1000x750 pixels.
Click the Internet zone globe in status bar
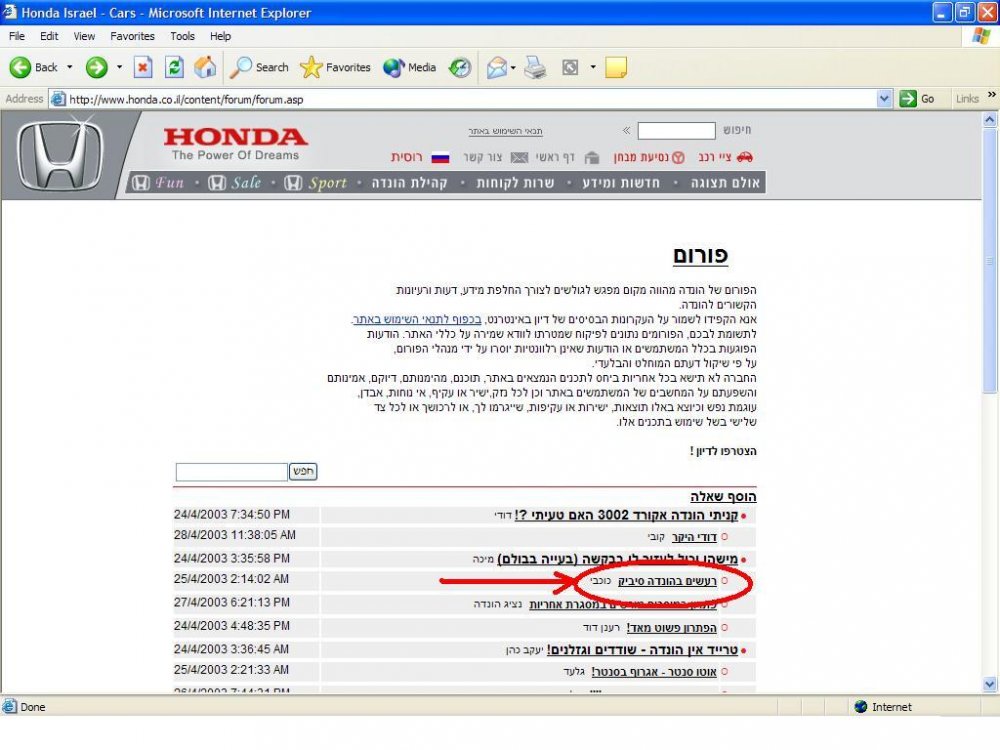point(861,707)
